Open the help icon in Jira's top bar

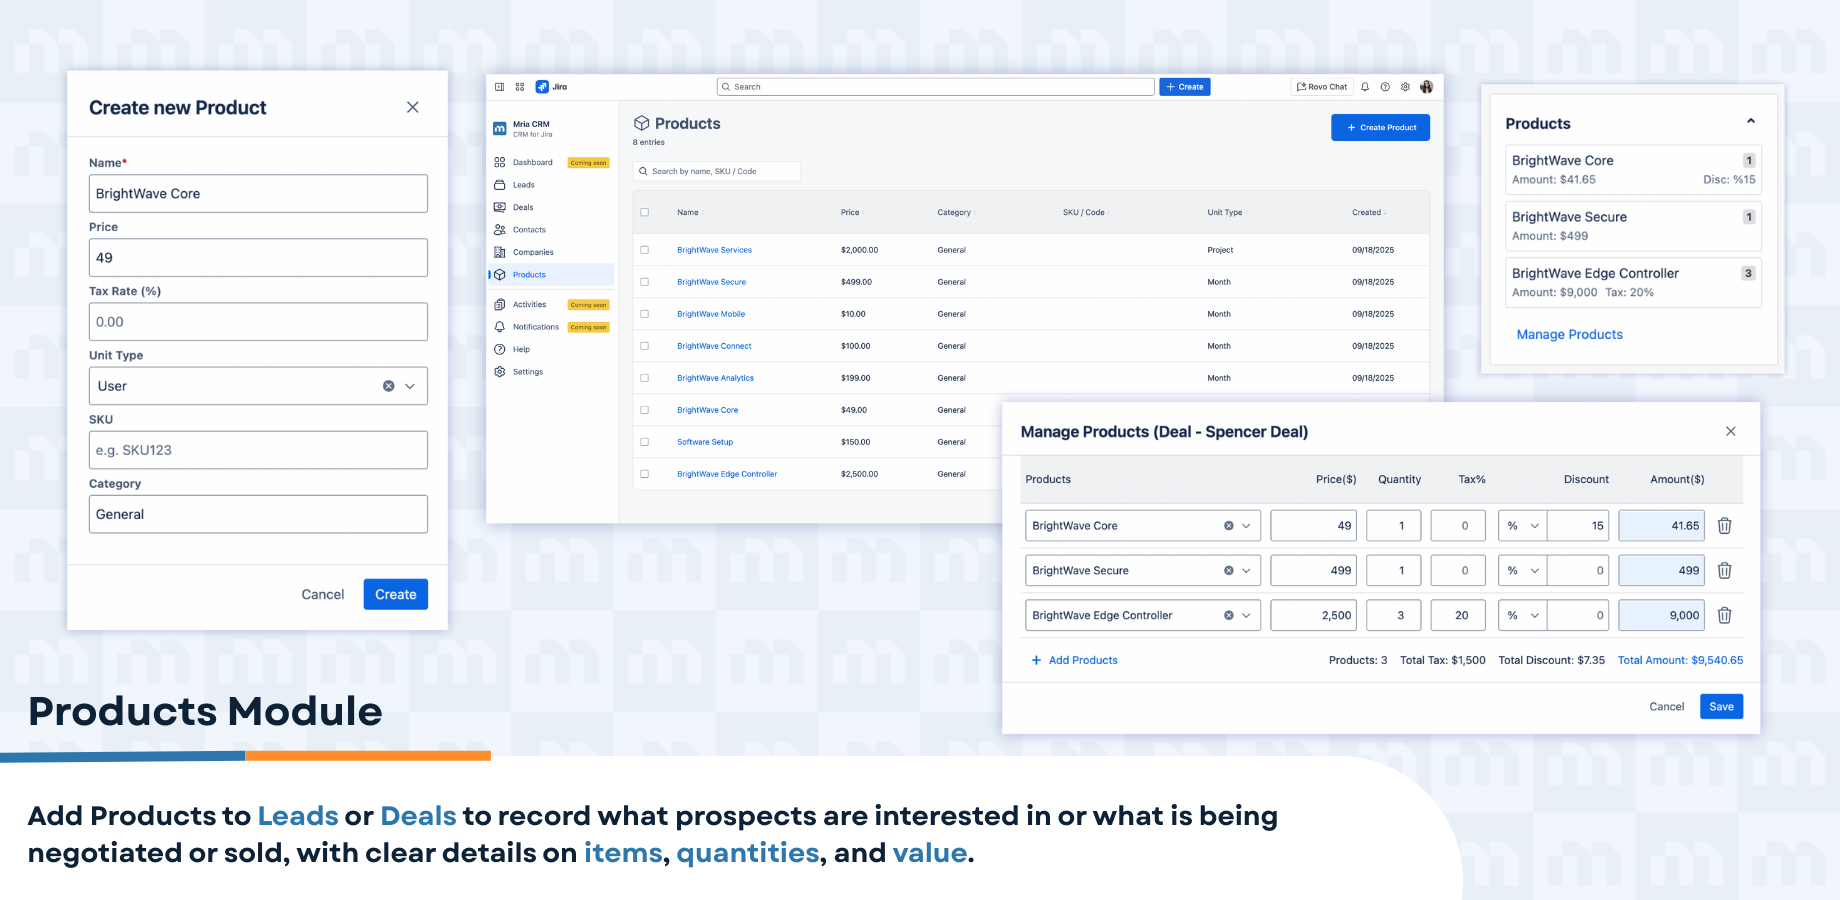click(x=1385, y=87)
